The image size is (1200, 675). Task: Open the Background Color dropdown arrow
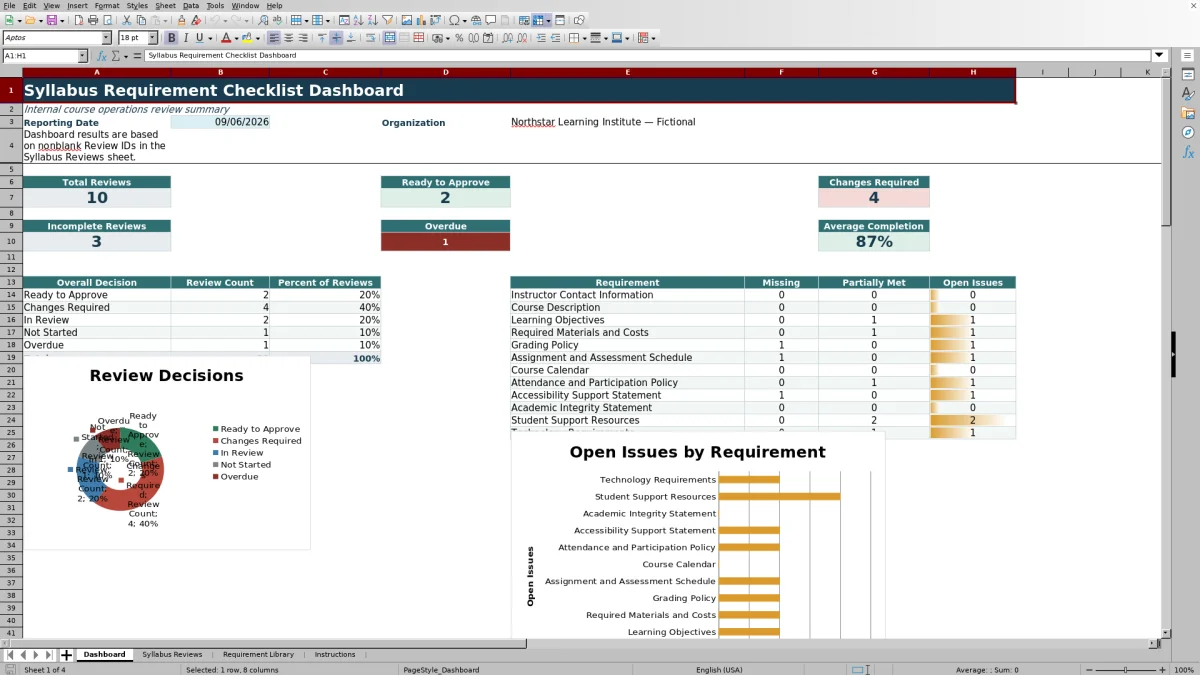pos(258,38)
